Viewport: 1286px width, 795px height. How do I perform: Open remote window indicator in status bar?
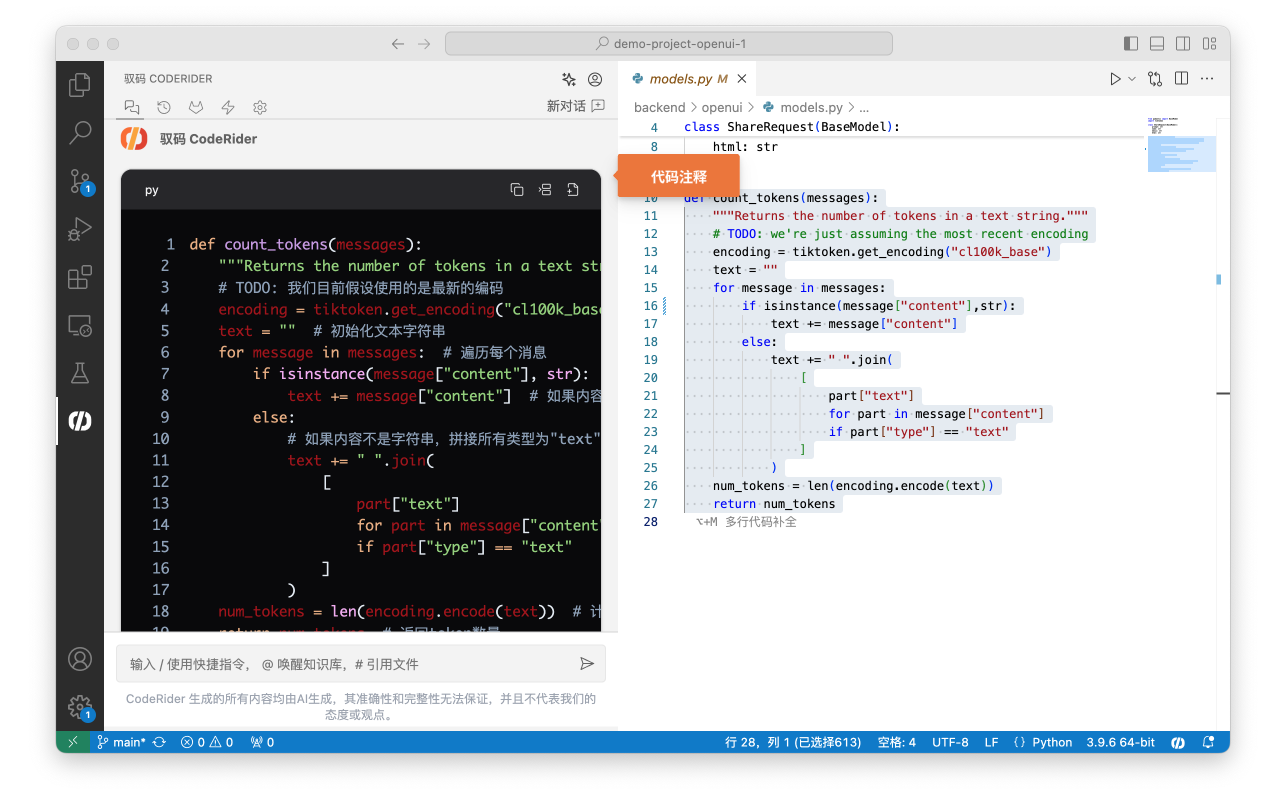pos(72,742)
